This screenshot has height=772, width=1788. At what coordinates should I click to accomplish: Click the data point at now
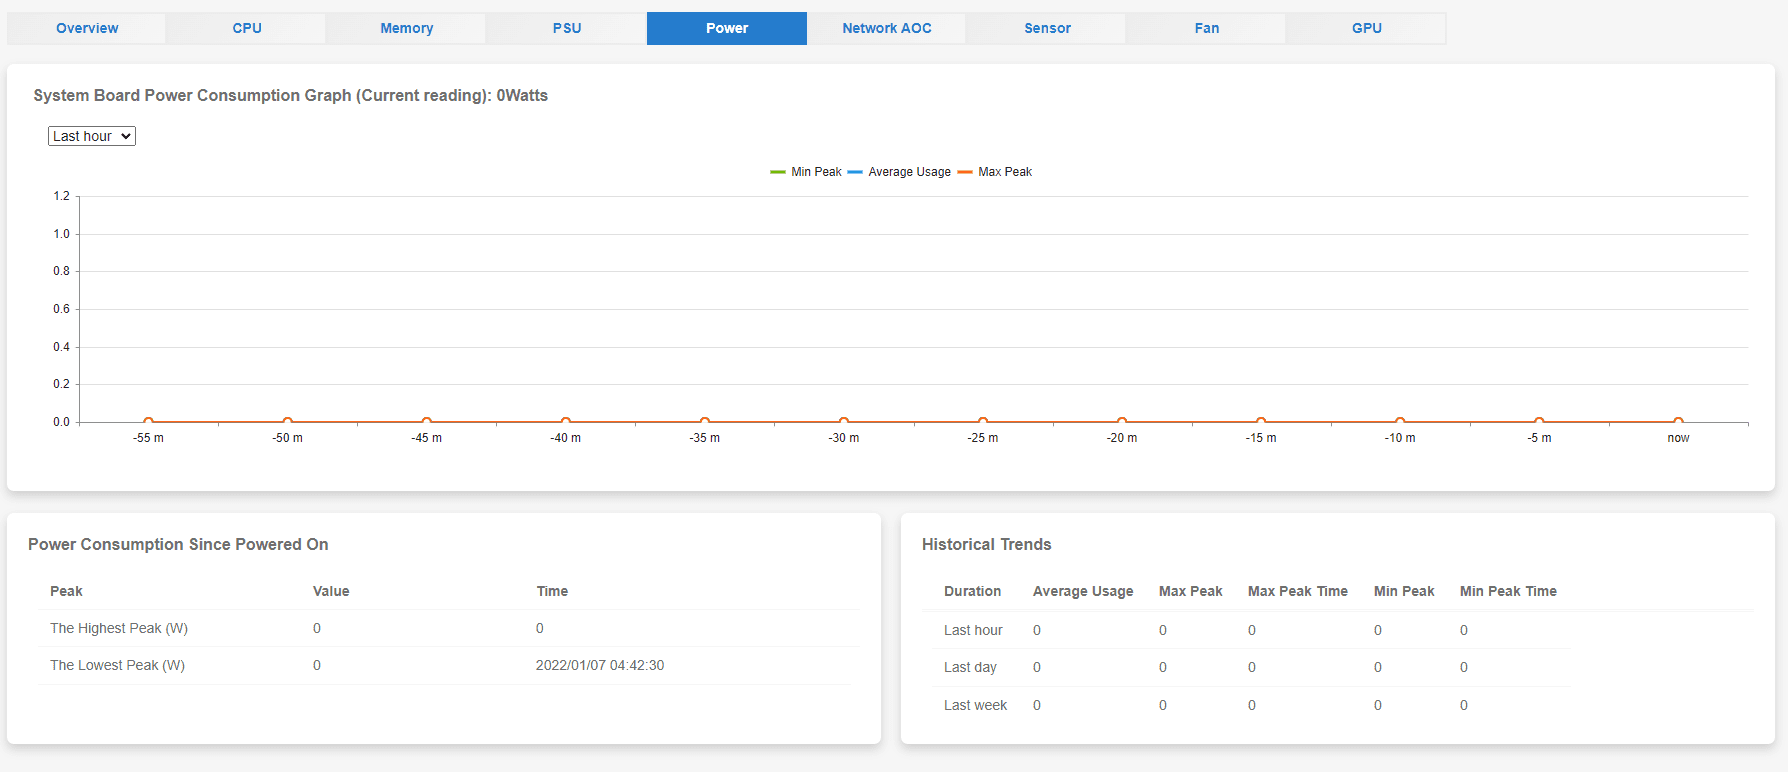tap(1678, 422)
